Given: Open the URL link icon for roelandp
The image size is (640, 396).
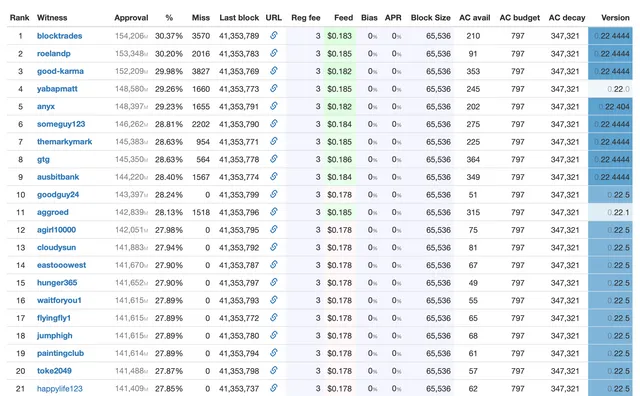Looking at the screenshot, I should point(274,53).
